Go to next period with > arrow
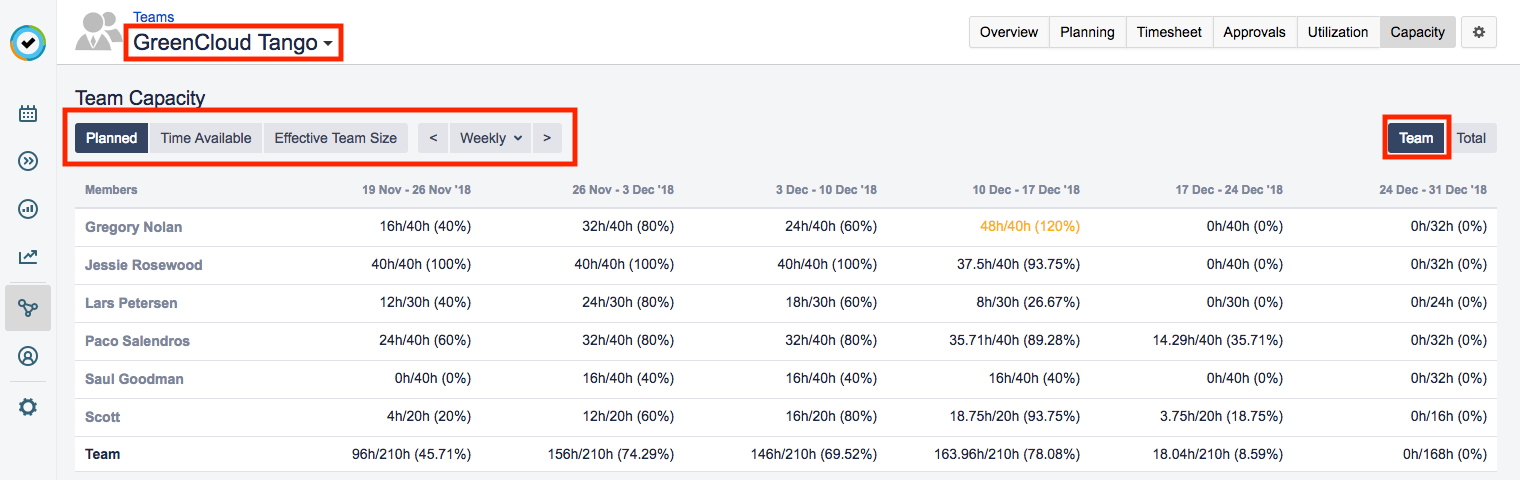 [547, 138]
